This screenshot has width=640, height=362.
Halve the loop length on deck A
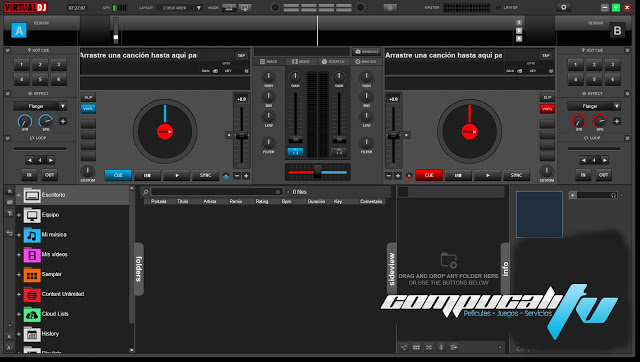(x=29, y=160)
